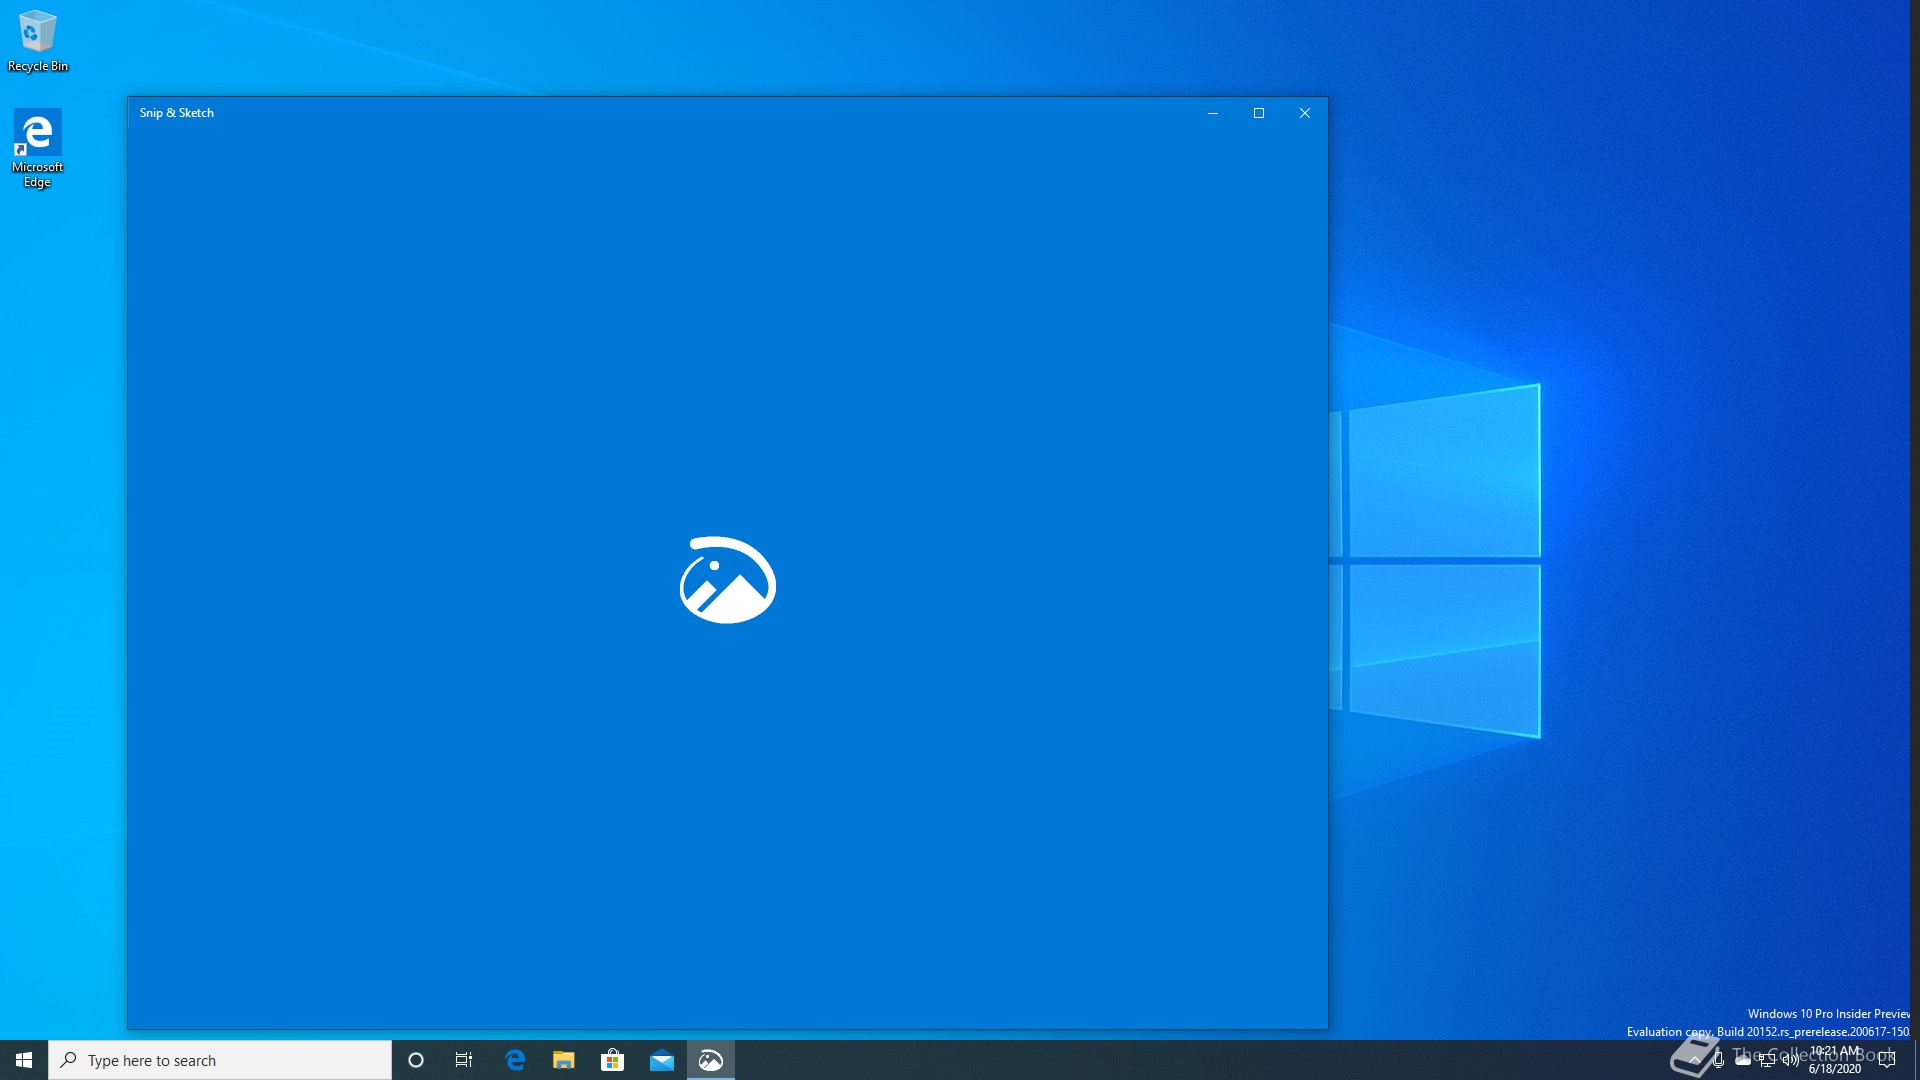
Task: Open Mail from the taskbar
Action: [661, 1060]
